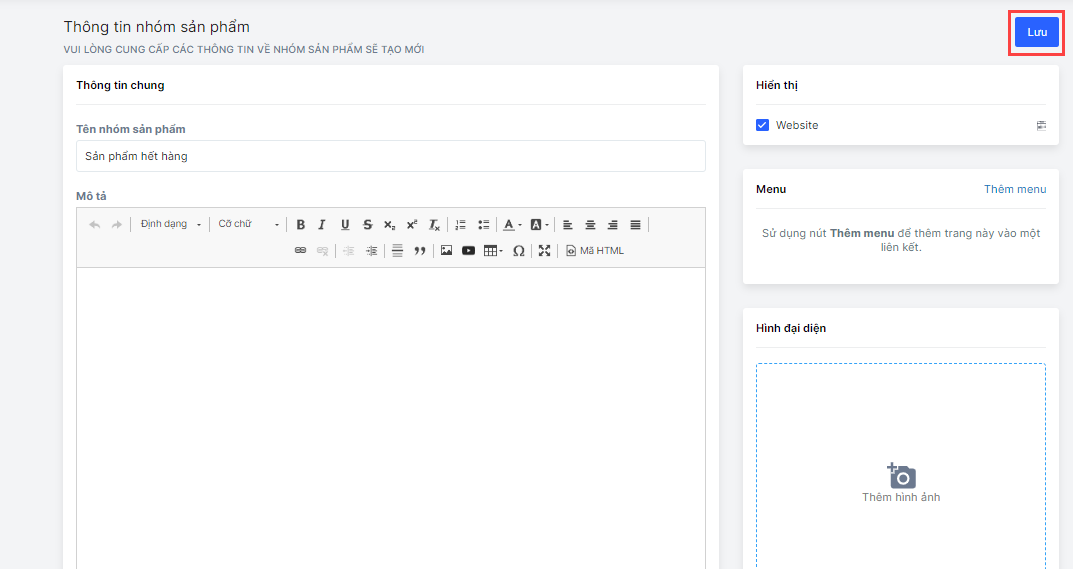1073x569 pixels.
Task: Insert a numbered list
Action: pyautogui.click(x=460, y=225)
